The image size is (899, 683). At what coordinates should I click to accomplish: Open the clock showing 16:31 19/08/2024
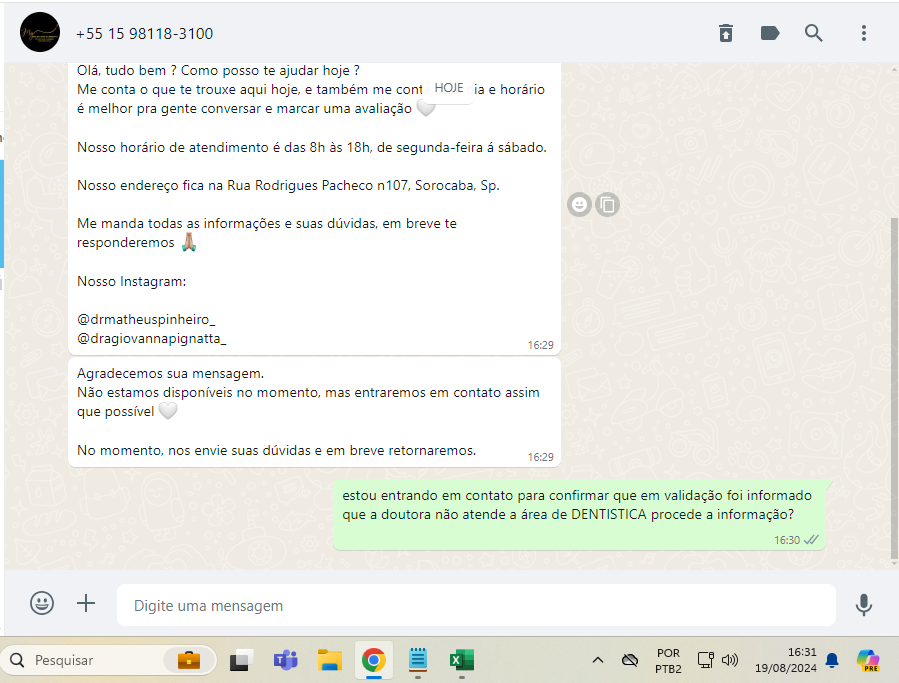tap(785, 660)
